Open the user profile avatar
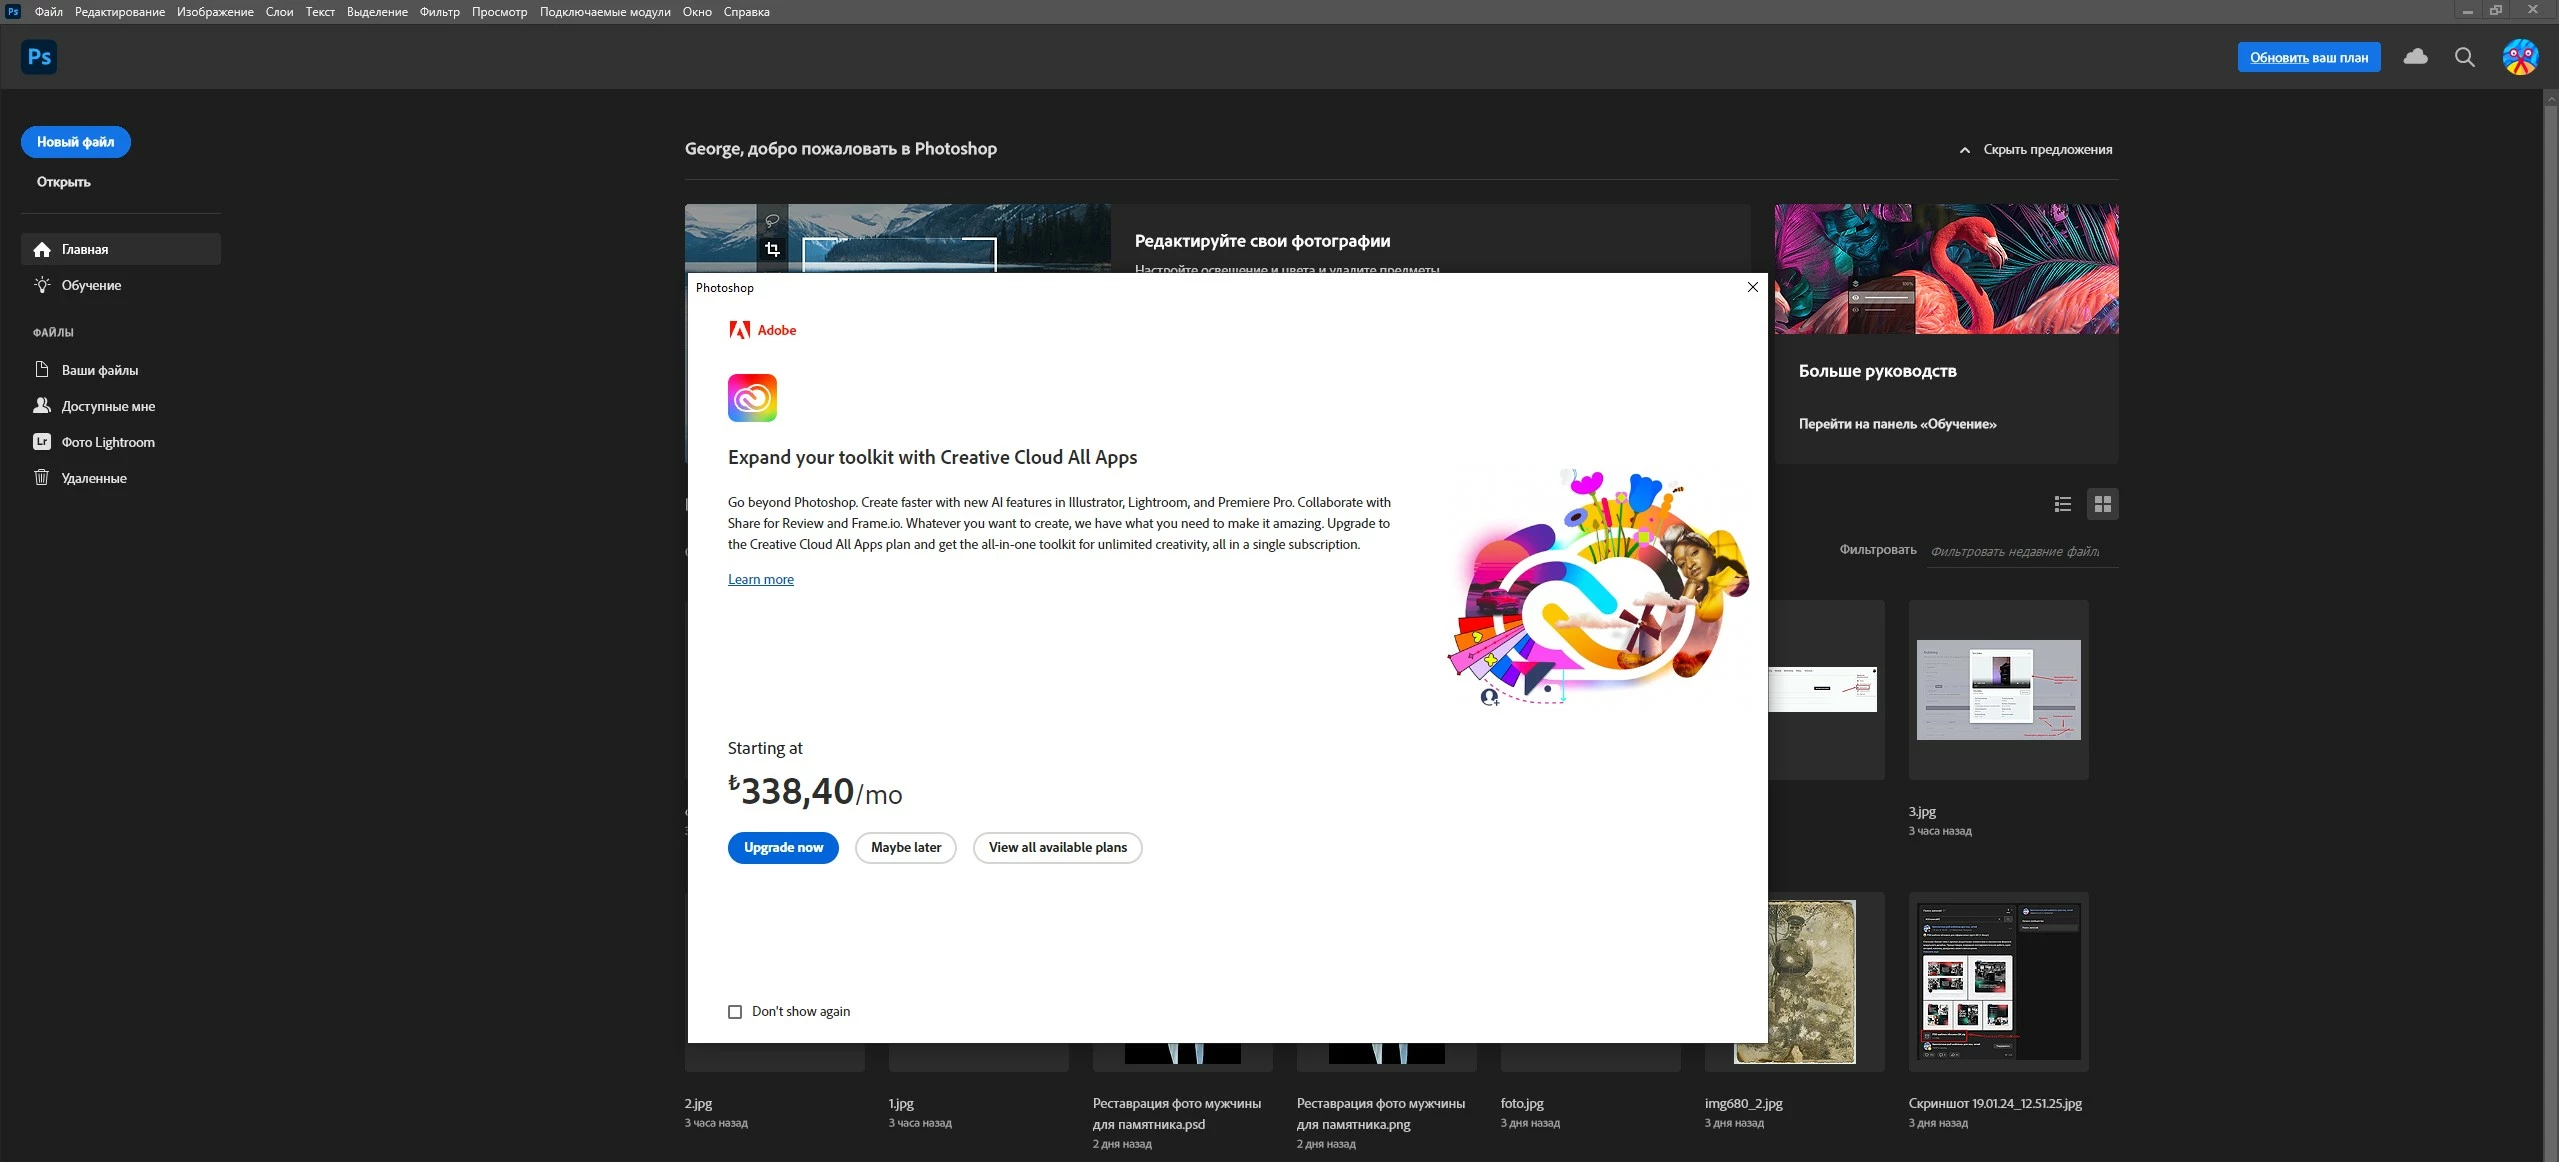 [2519, 57]
